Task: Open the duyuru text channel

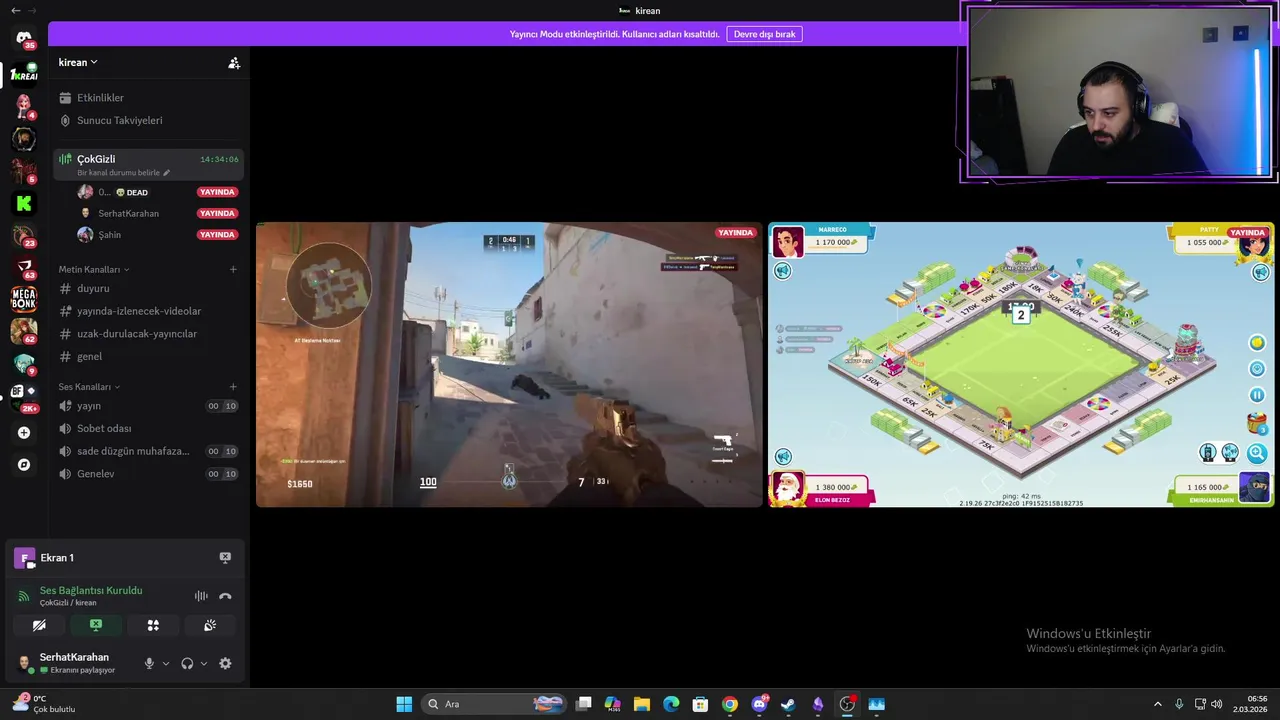Action: tap(148, 288)
